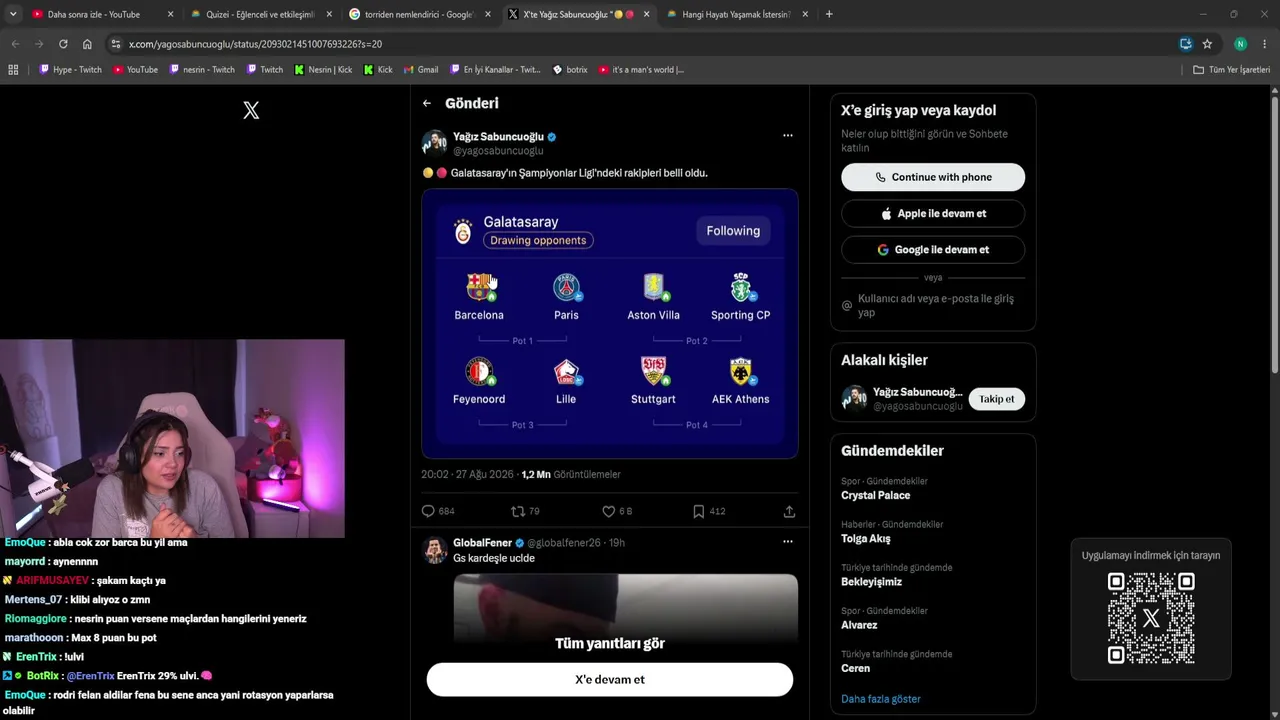Click the Aston Villa club crest

click(654, 287)
